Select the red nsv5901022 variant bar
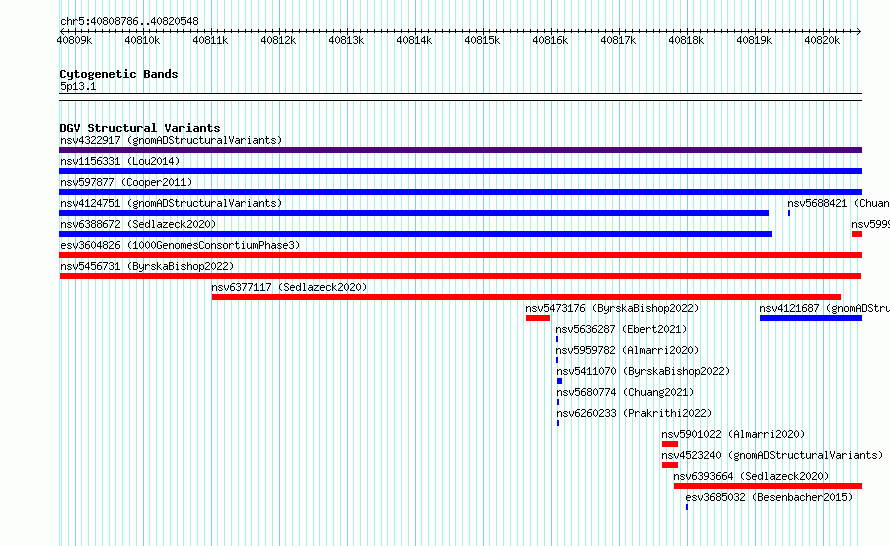 (670, 444)
